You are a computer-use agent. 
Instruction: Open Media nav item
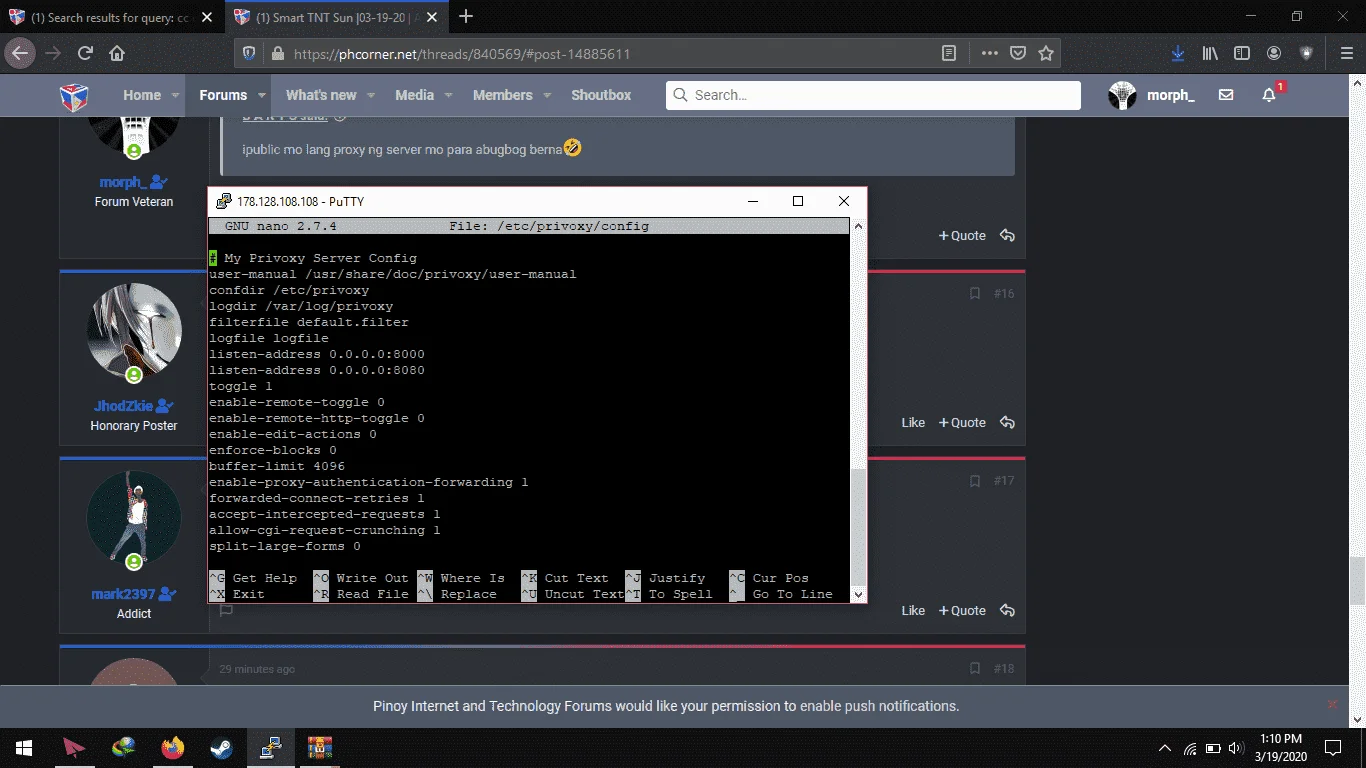pyautogui.click(x=414, y=95)
